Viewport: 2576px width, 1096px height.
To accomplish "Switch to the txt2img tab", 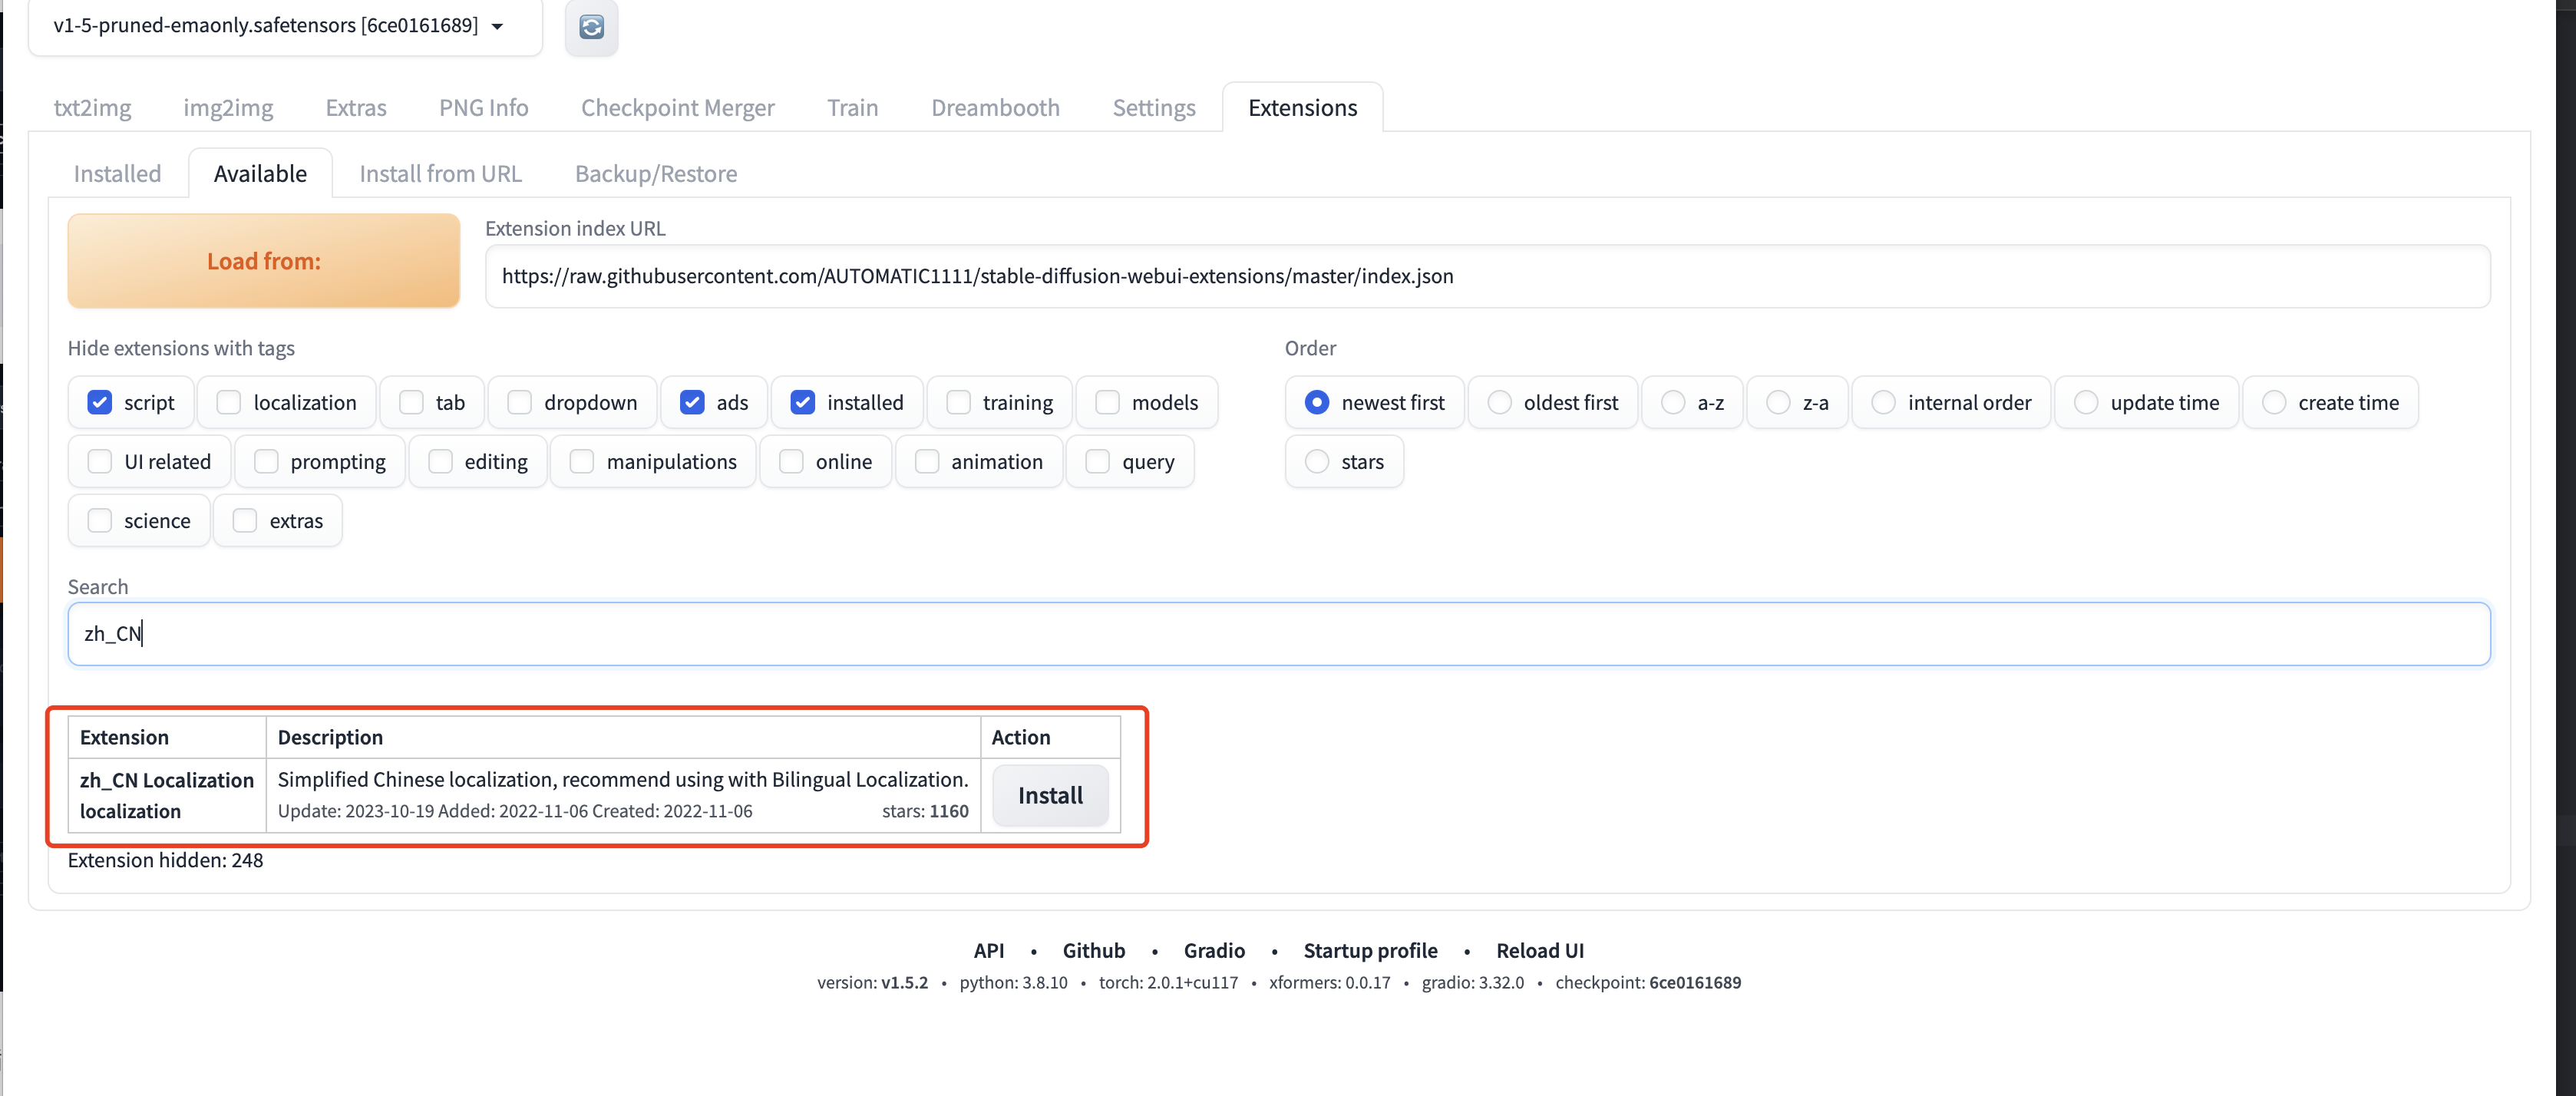I will point(92,108).
